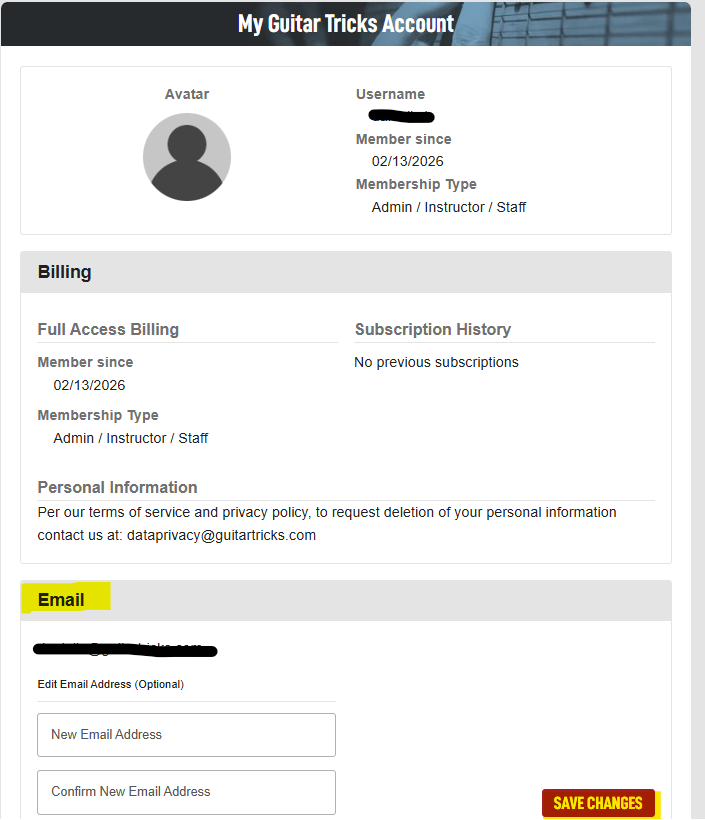
Task: Click the vertical scrollbar on right edge
Action: (698, 410)
